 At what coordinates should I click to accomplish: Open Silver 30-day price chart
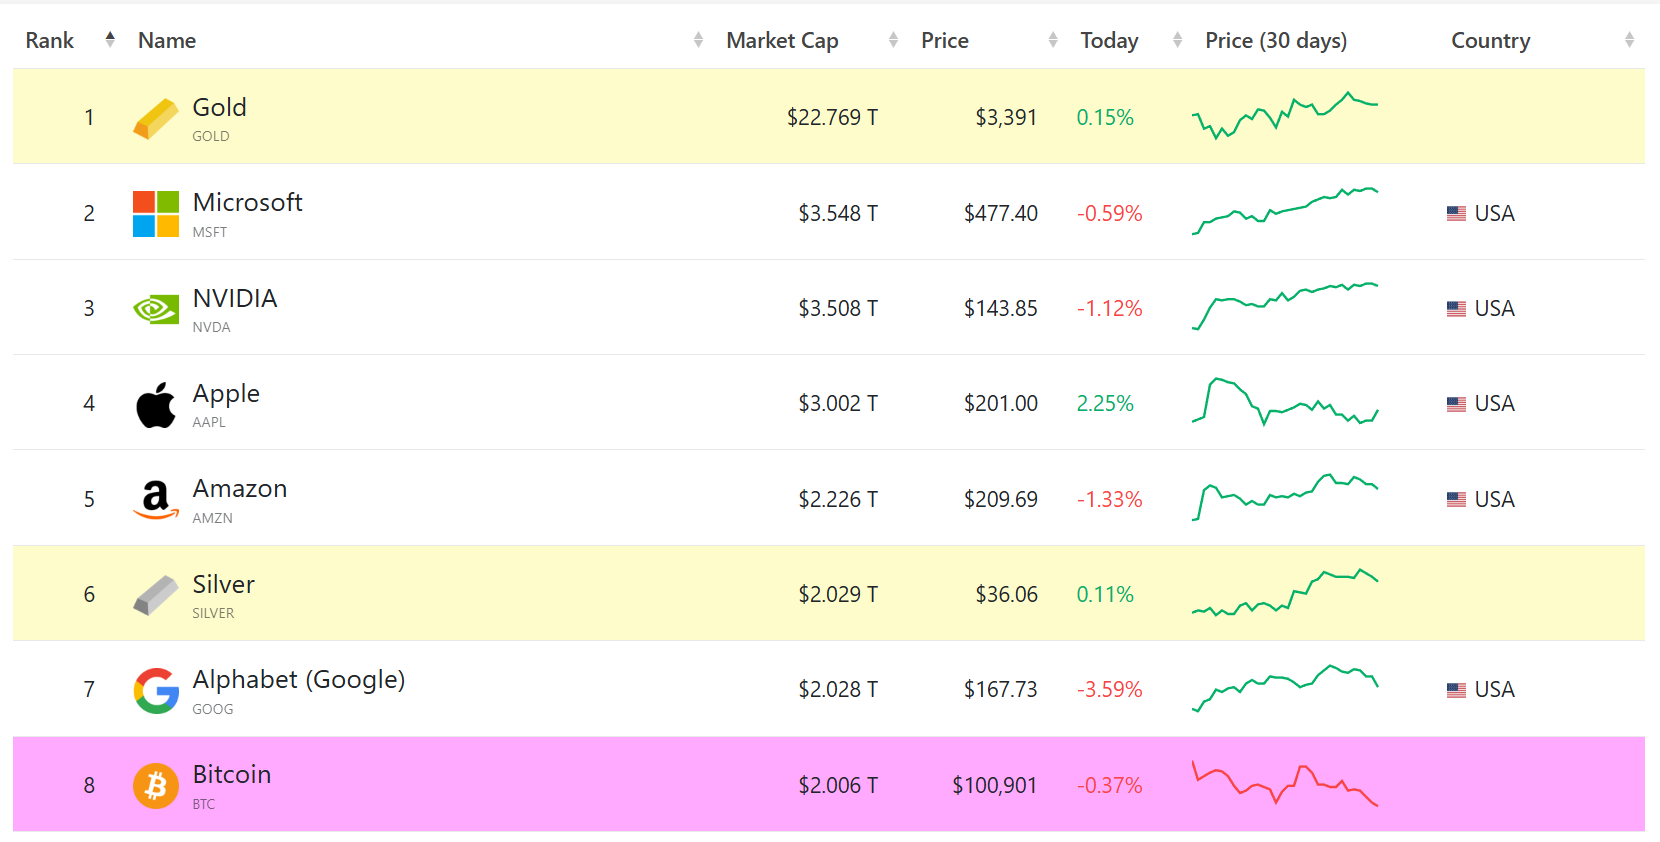pos(1285,592)
